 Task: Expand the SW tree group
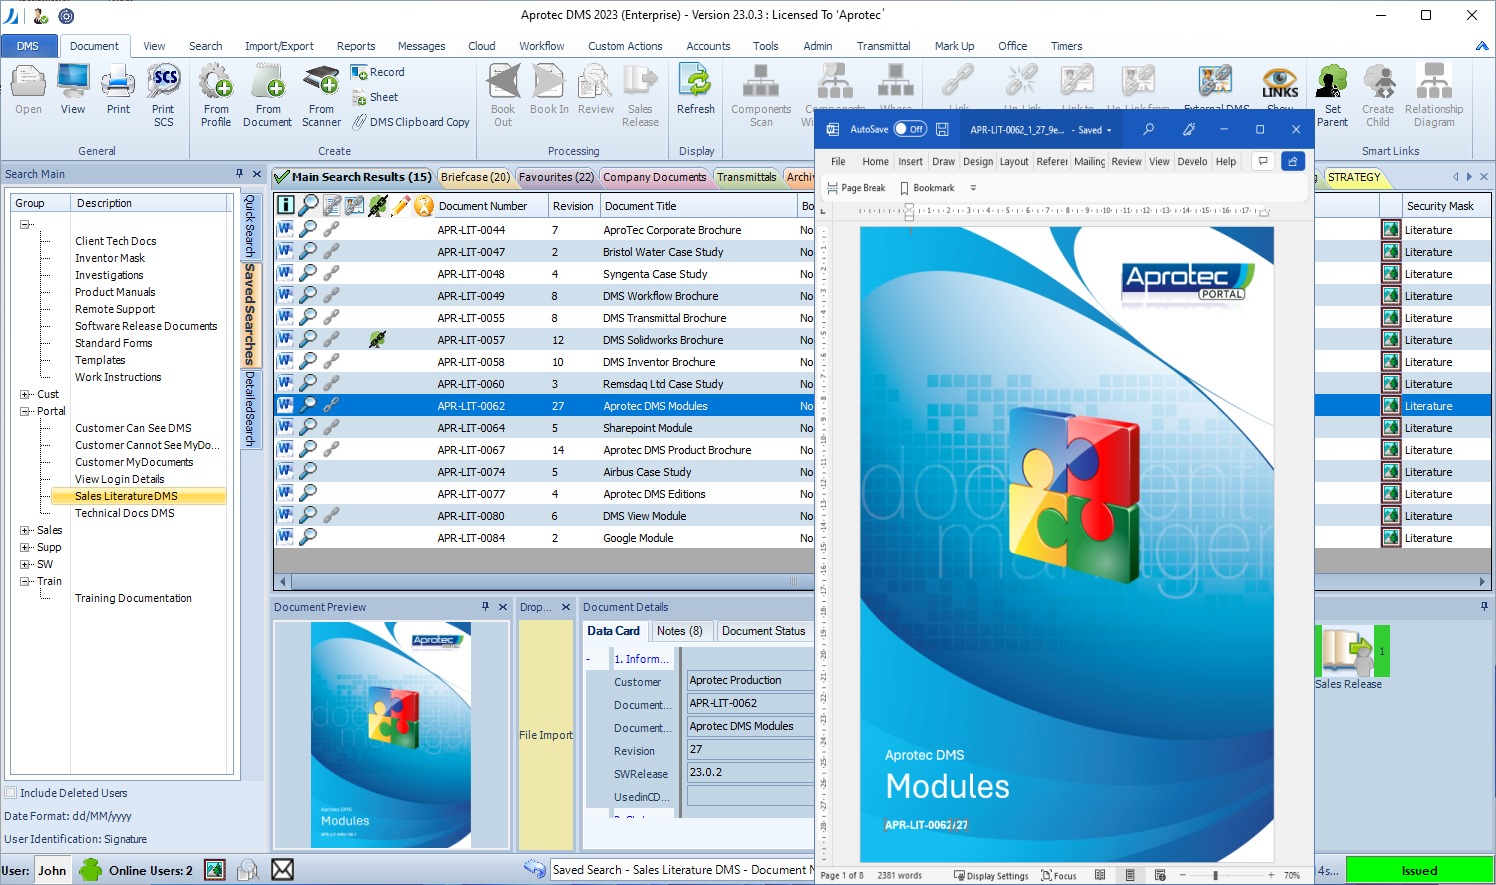[x=25, y=564]
